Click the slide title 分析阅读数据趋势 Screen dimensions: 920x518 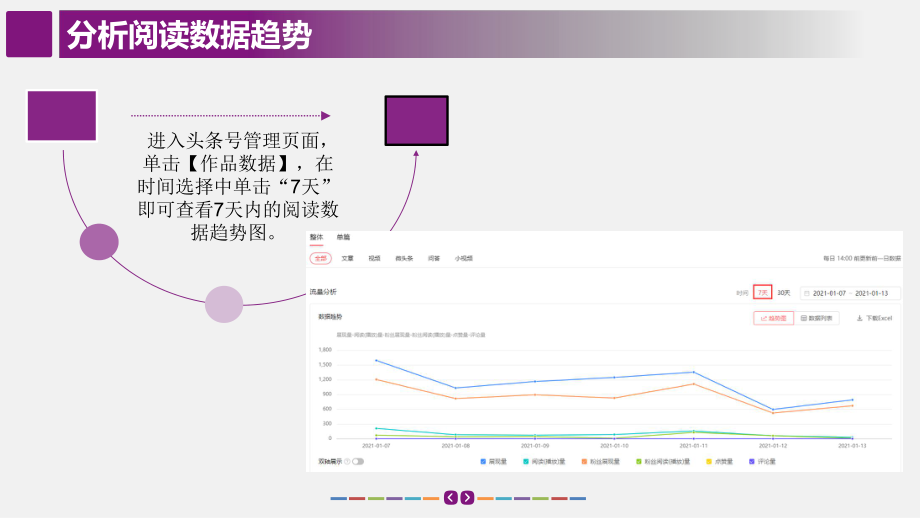click(188, 35)
